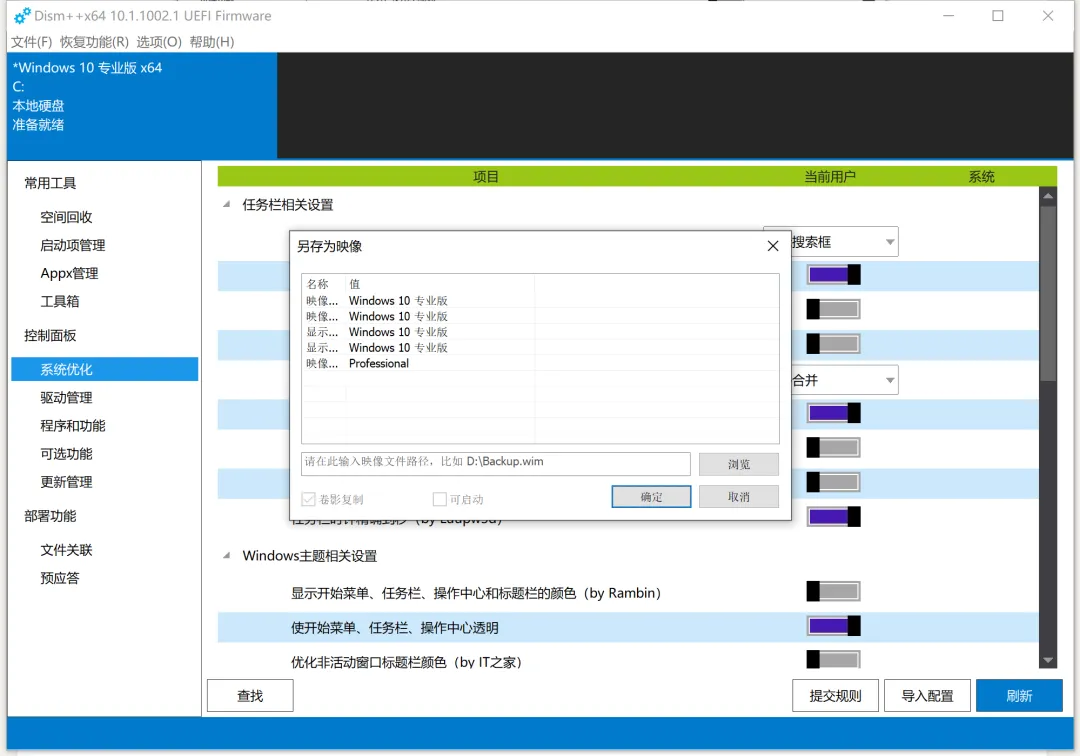Image resolution: width=1080 pixels, height=756 pixels.
Task: Click the 刷新 button
Action: [1019, 696]
